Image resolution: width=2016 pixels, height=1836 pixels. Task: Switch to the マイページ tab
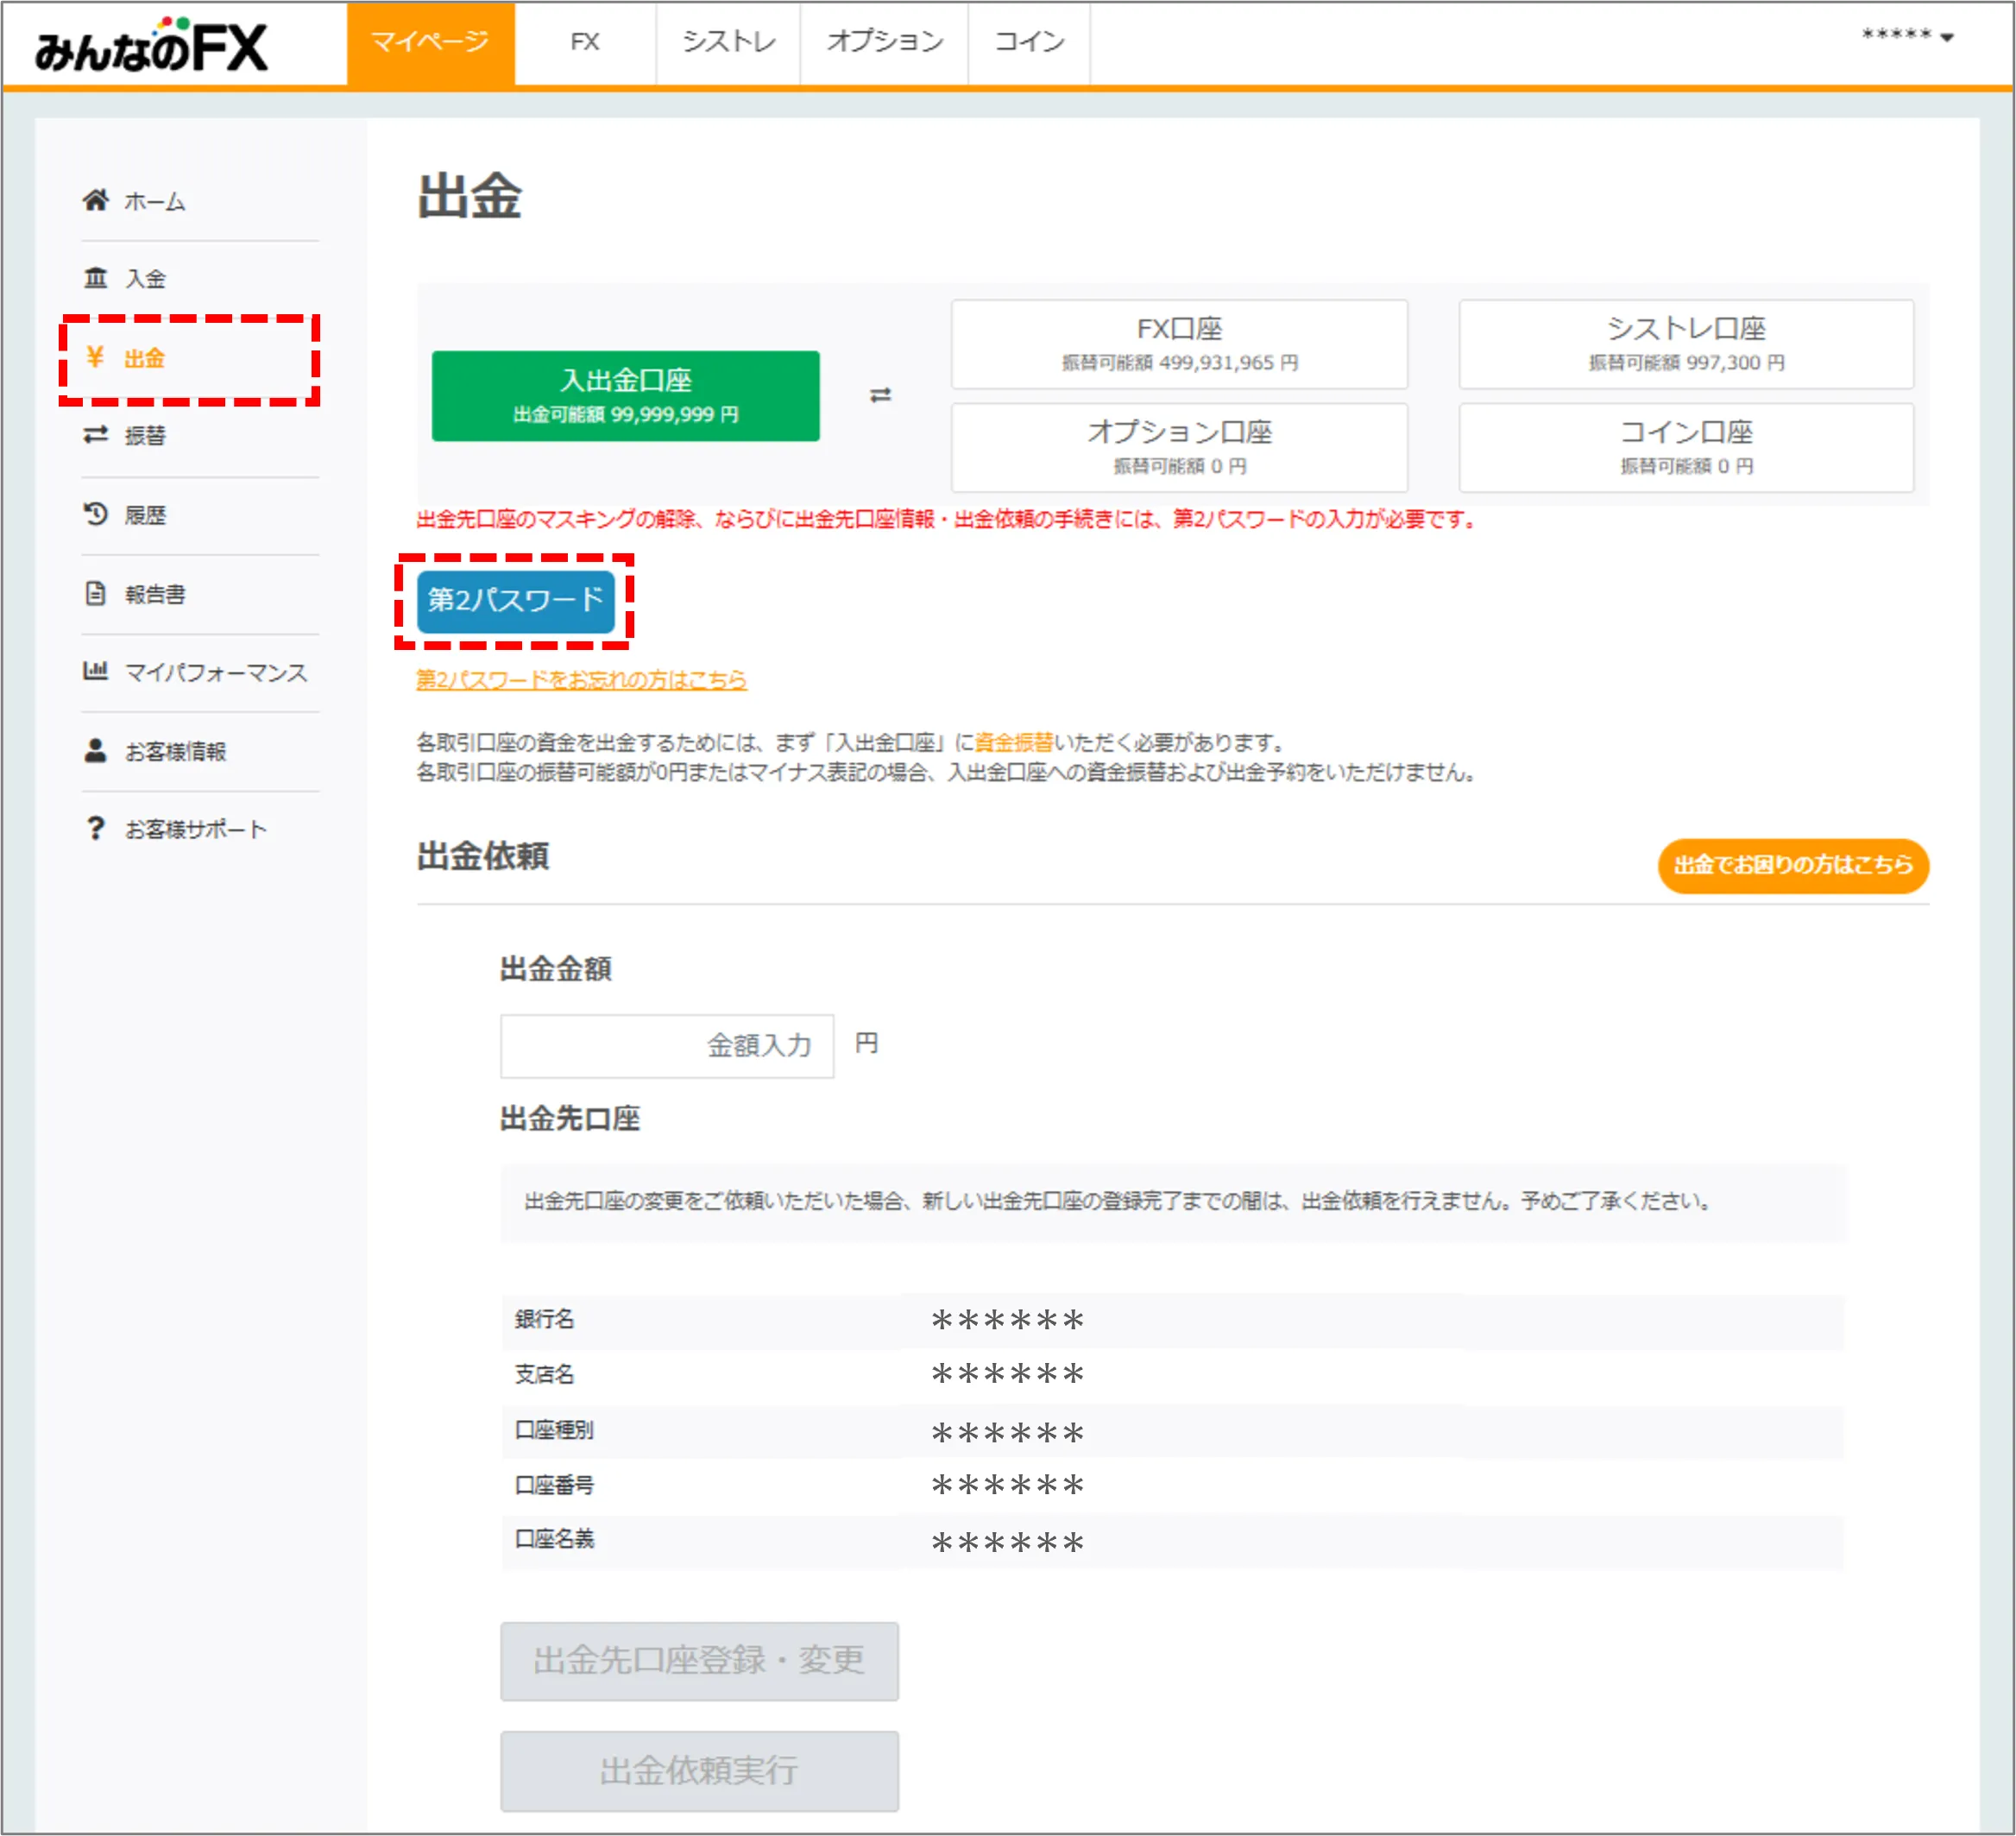pyautogui.click(x=430, y=43)
